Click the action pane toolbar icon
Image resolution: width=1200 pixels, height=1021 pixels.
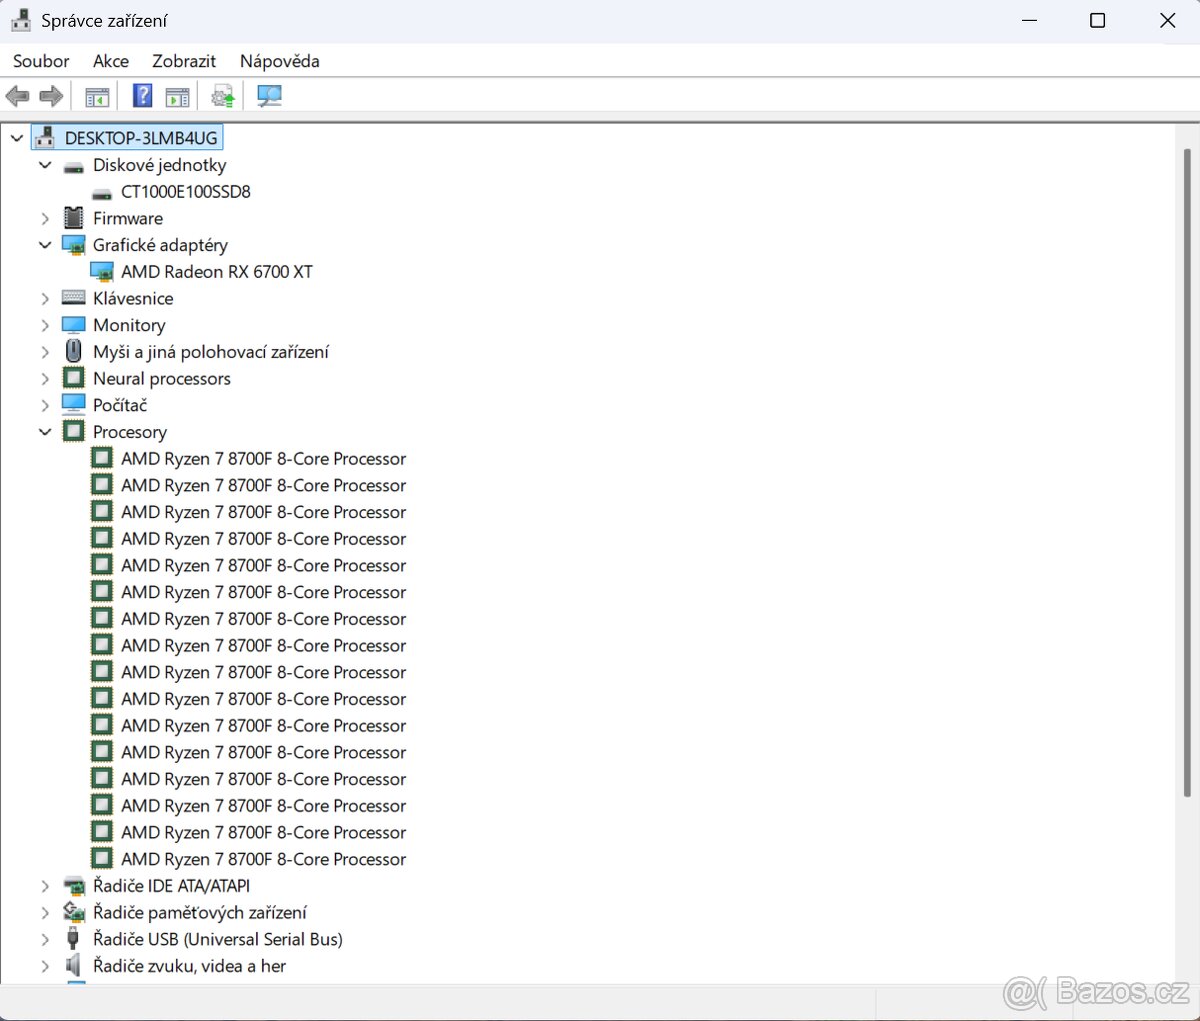(177, 96)
